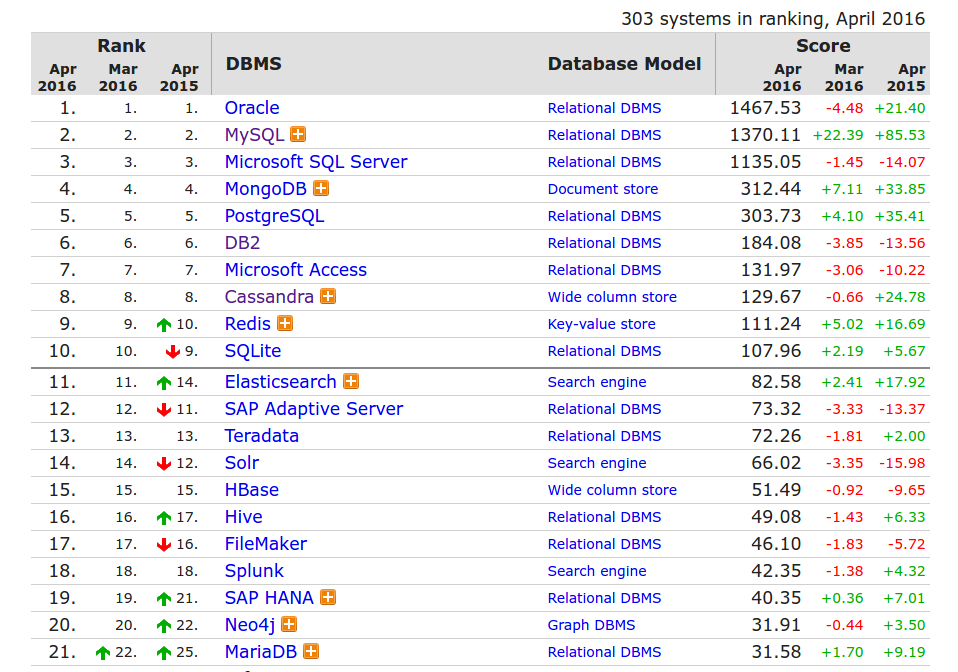This screenshot has height=672, width=958.
Task: Select the Document store database model link
Action: 603,189
